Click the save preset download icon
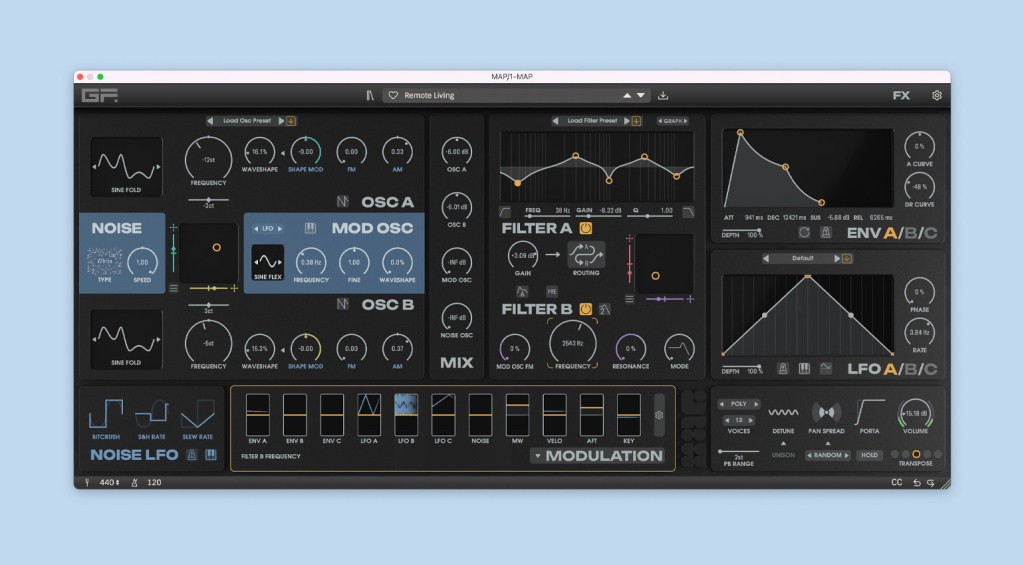Screen dimensions: 1024x565 tap(663, 96)
